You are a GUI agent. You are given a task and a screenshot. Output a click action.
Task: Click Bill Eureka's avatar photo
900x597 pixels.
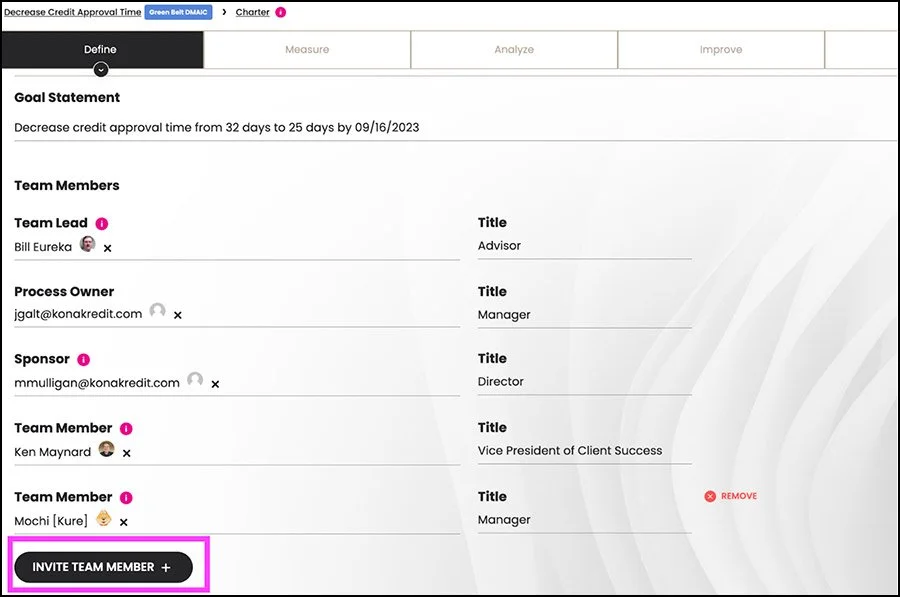coord(87,244)
